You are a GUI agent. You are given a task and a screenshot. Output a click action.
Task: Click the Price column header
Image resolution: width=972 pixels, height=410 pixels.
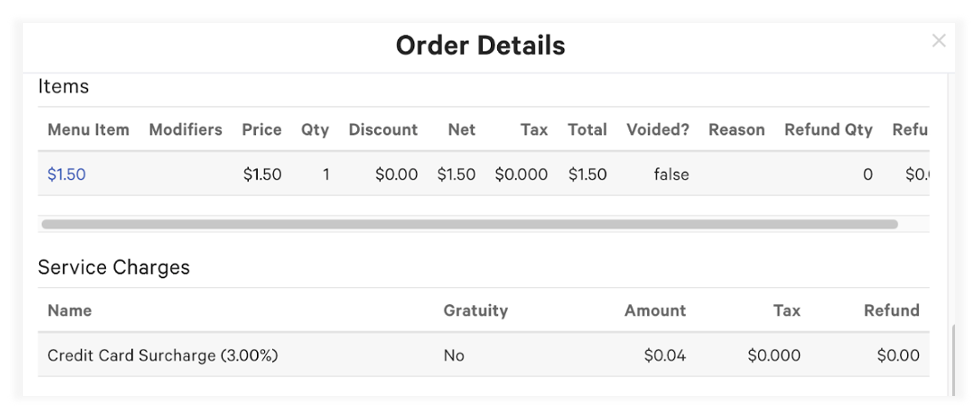[261, 129]
